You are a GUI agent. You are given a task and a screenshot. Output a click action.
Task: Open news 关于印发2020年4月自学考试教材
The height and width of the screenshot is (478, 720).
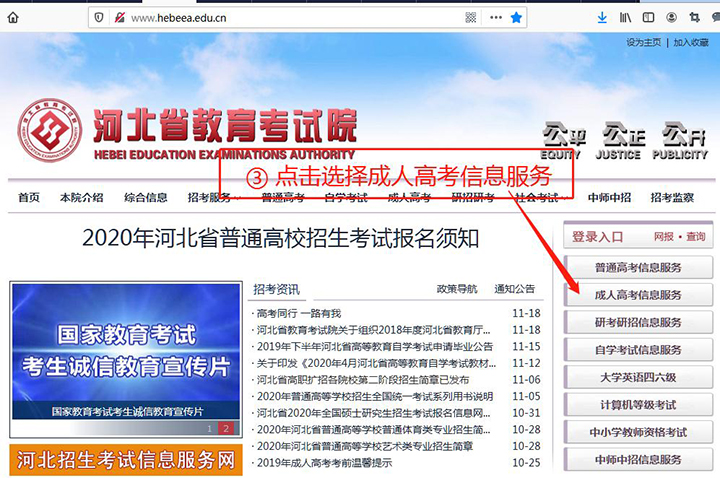click(x=376, y=363)
